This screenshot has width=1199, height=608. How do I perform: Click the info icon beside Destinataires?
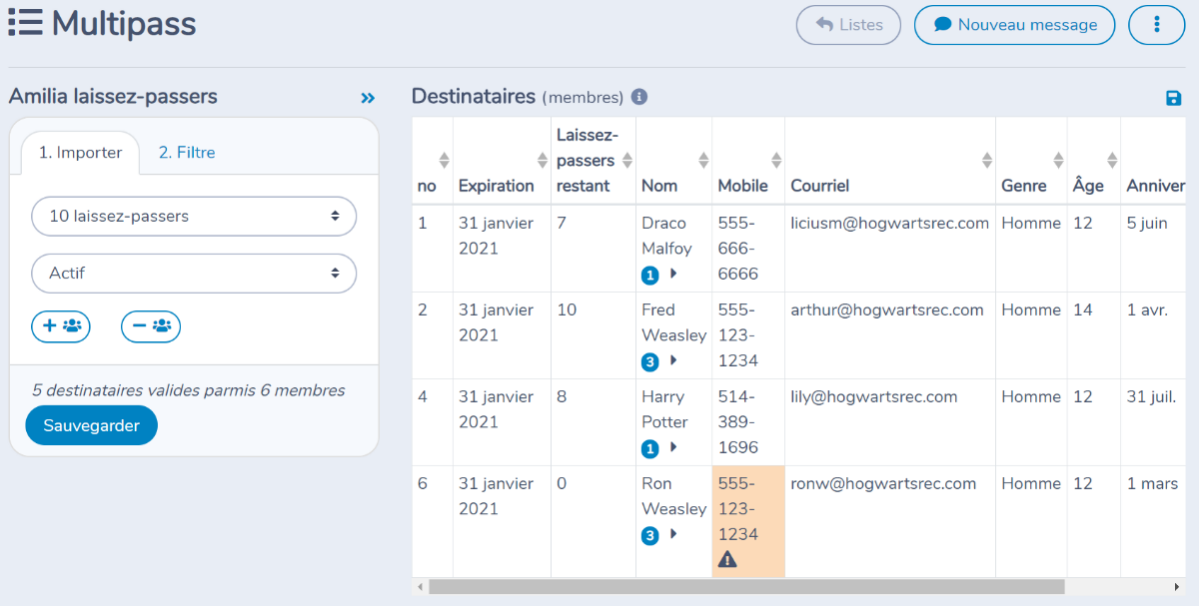(x=639, y=97)
